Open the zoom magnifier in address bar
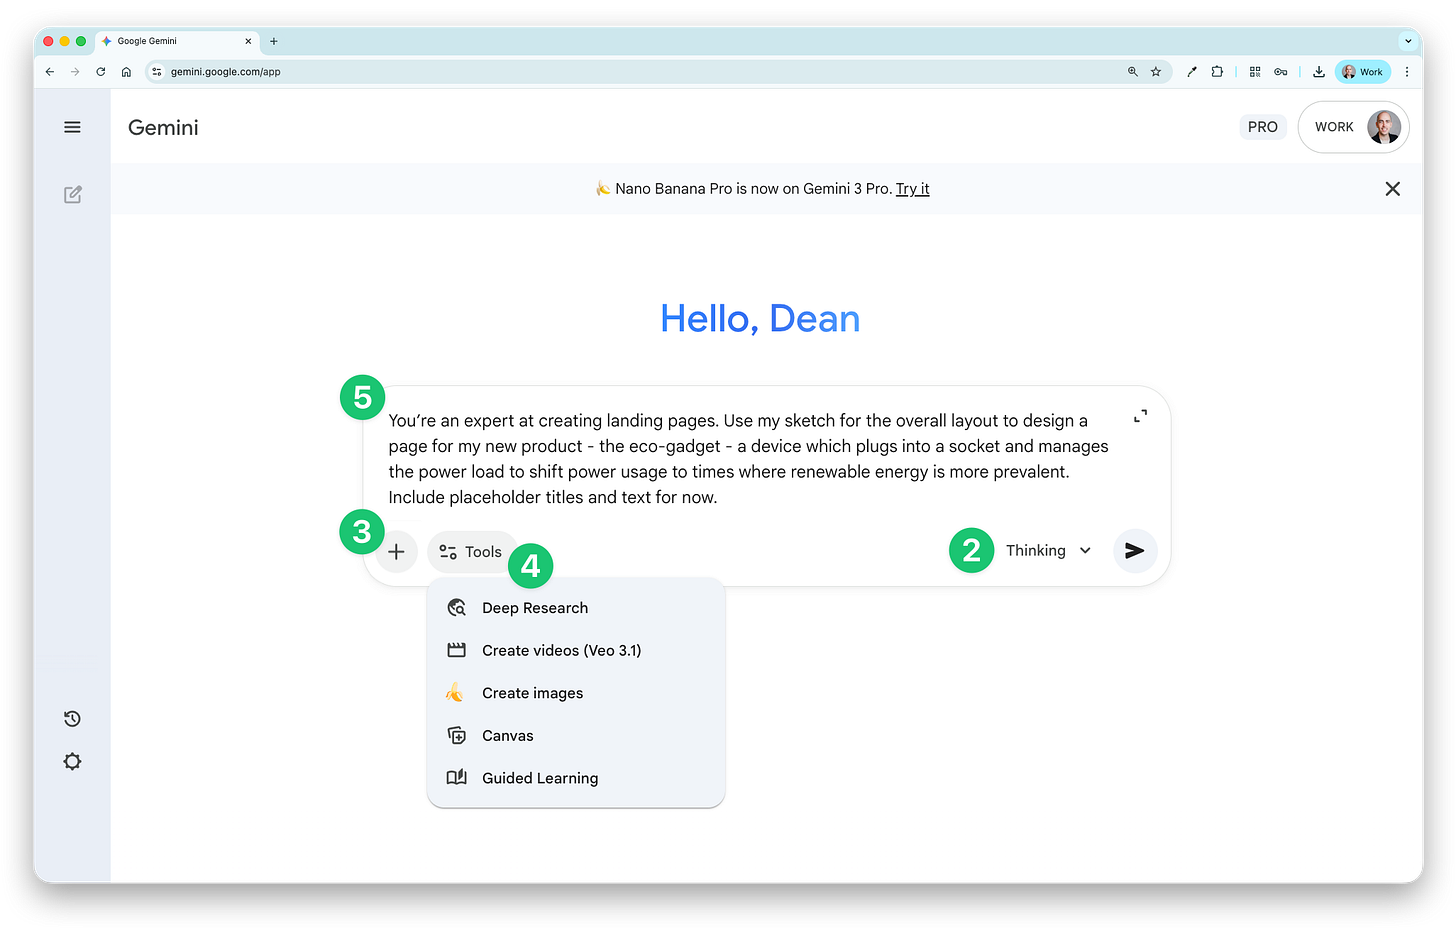 [x=1132, y=72]
